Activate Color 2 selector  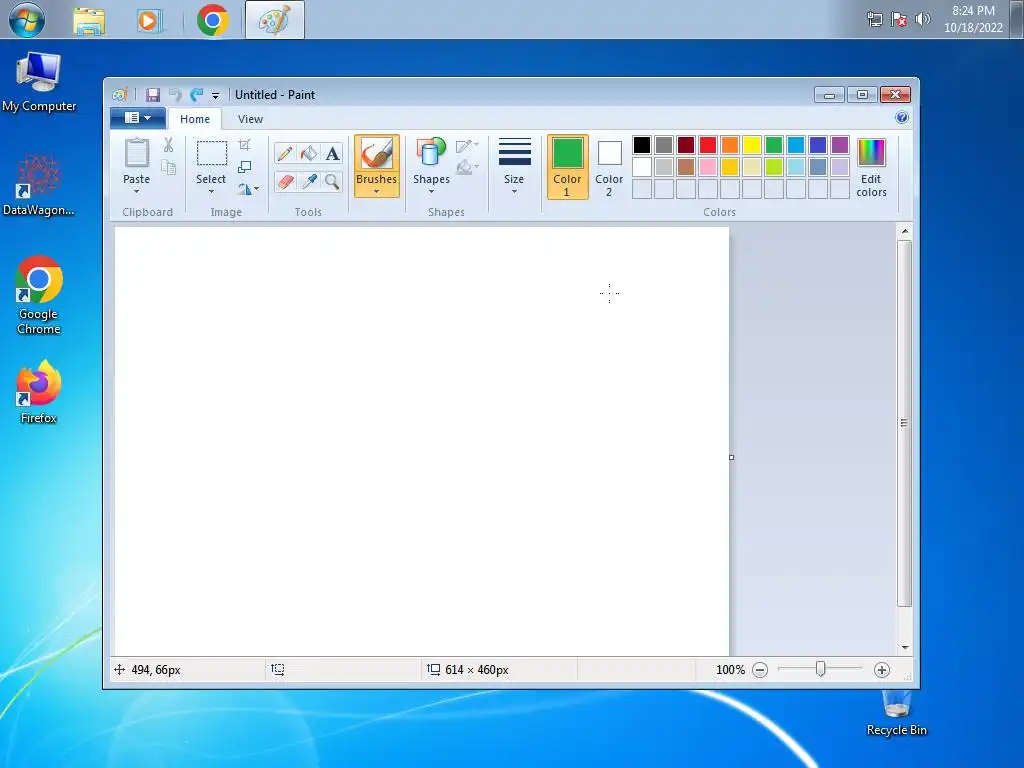pyautogui.click(x=609, y=167)
